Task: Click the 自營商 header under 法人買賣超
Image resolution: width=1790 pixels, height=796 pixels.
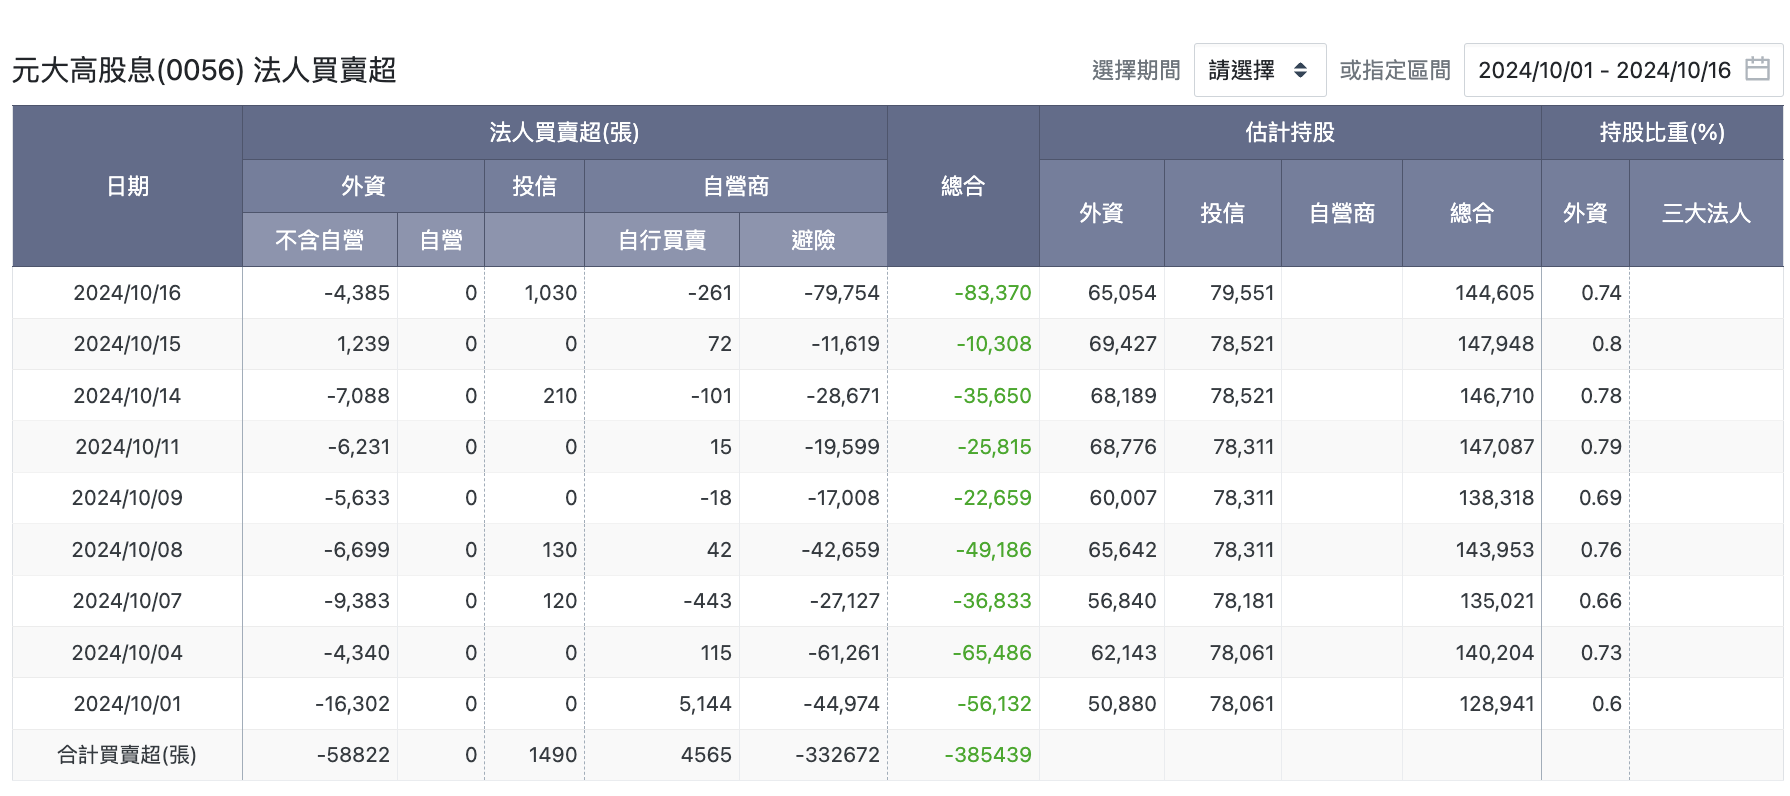Action: click(736, 186)
